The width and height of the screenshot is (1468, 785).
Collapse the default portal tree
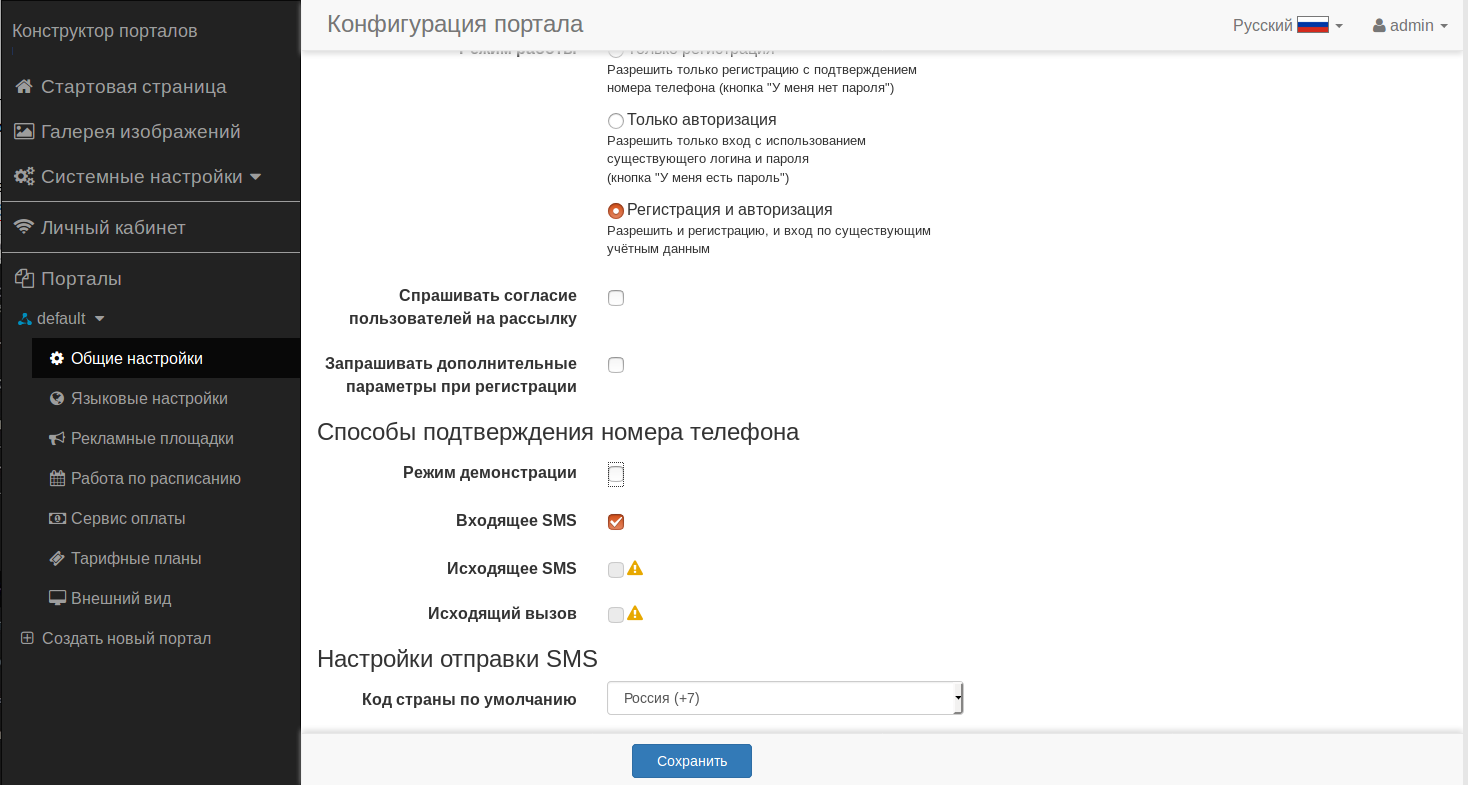(x=62, y=319)
